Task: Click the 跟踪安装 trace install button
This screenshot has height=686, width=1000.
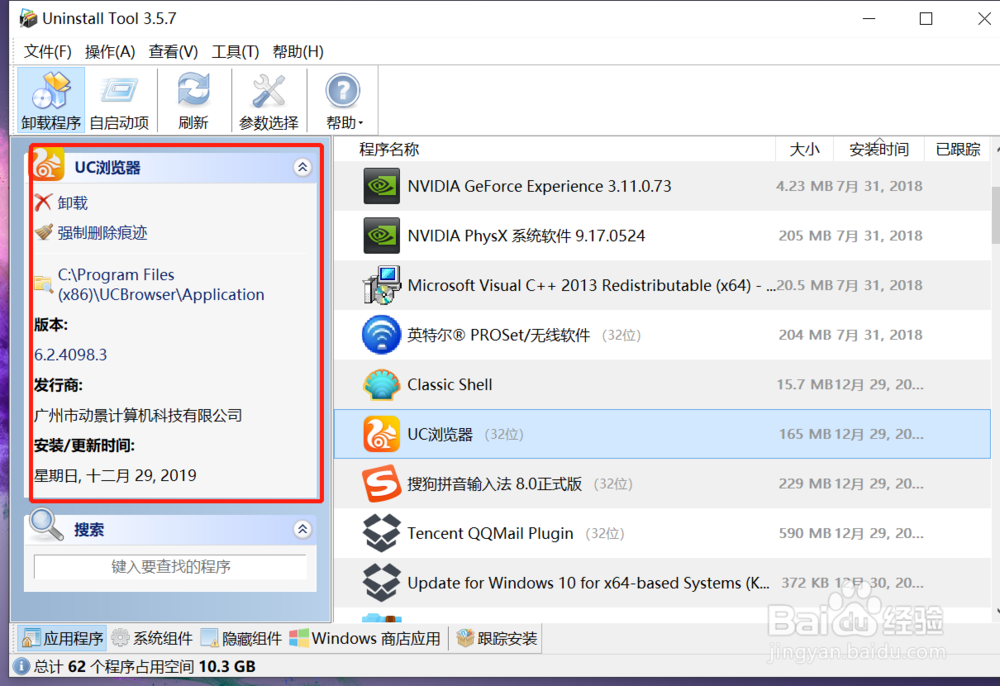Action: click(x=497, y=638)
